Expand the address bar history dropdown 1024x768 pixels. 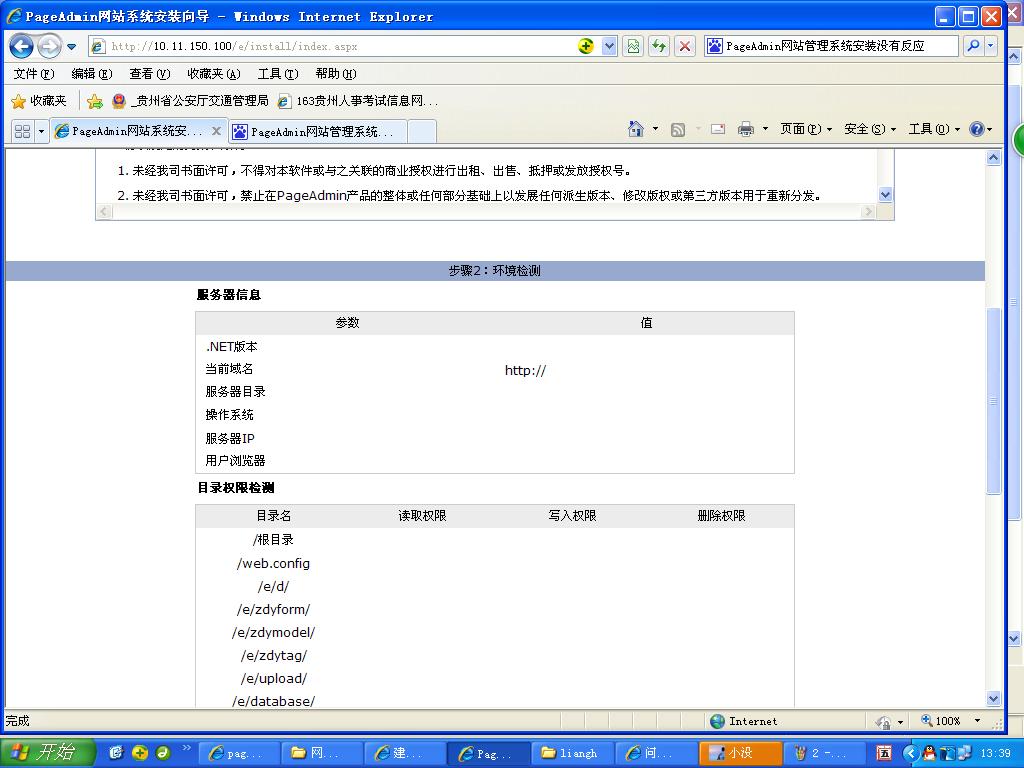(x=609, y=46)
